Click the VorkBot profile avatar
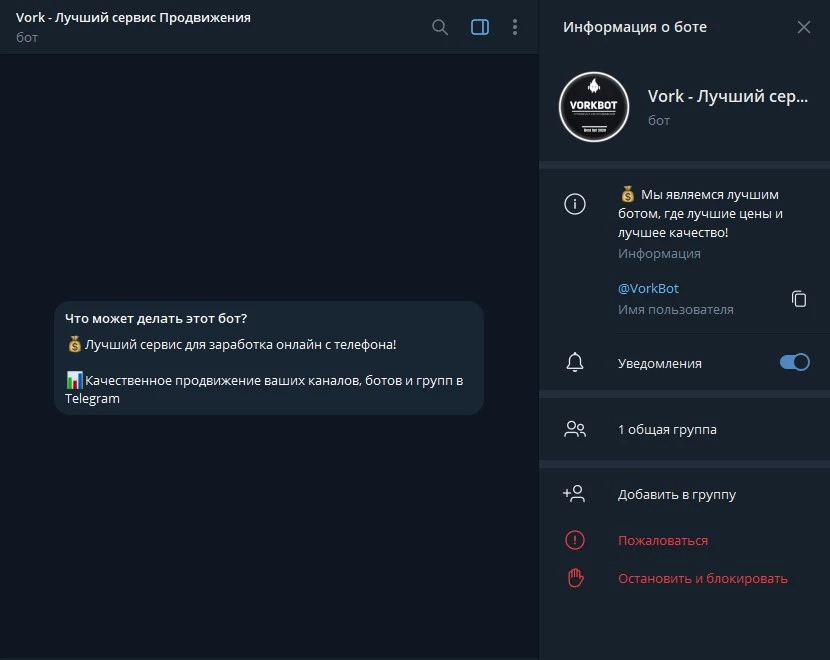The width and height of the screenshot is (830, 660). [x=594, y=107]
